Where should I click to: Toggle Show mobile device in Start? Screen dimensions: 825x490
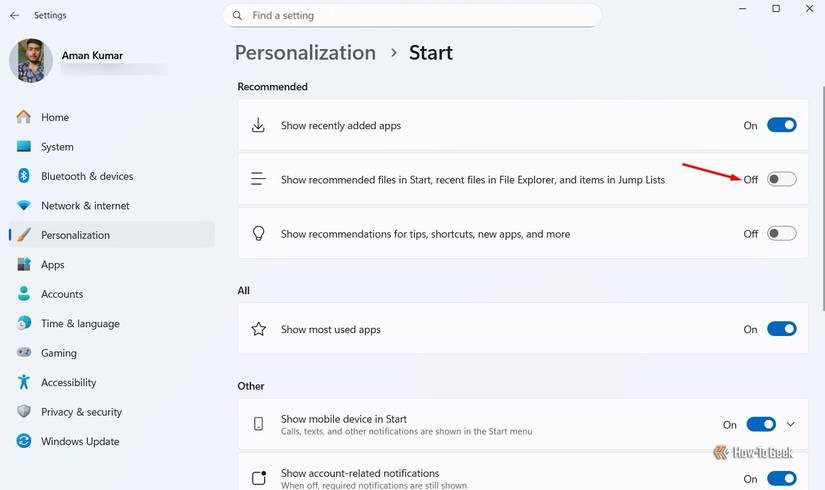click(760, 425)
